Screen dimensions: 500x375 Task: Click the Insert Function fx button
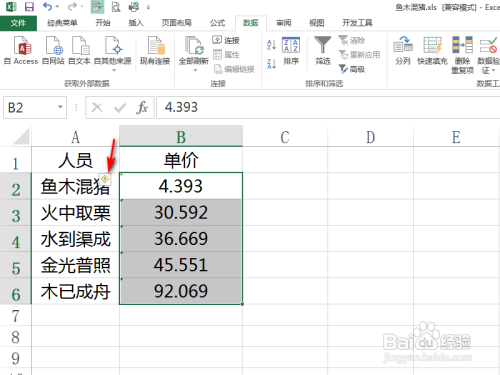(x=142, y=107)
